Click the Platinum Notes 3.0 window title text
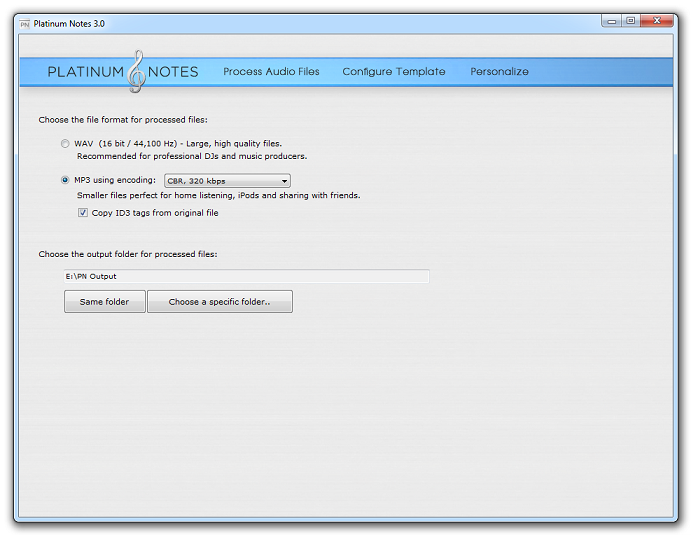This screenshot has height=535, width=691. click(69, 23)
